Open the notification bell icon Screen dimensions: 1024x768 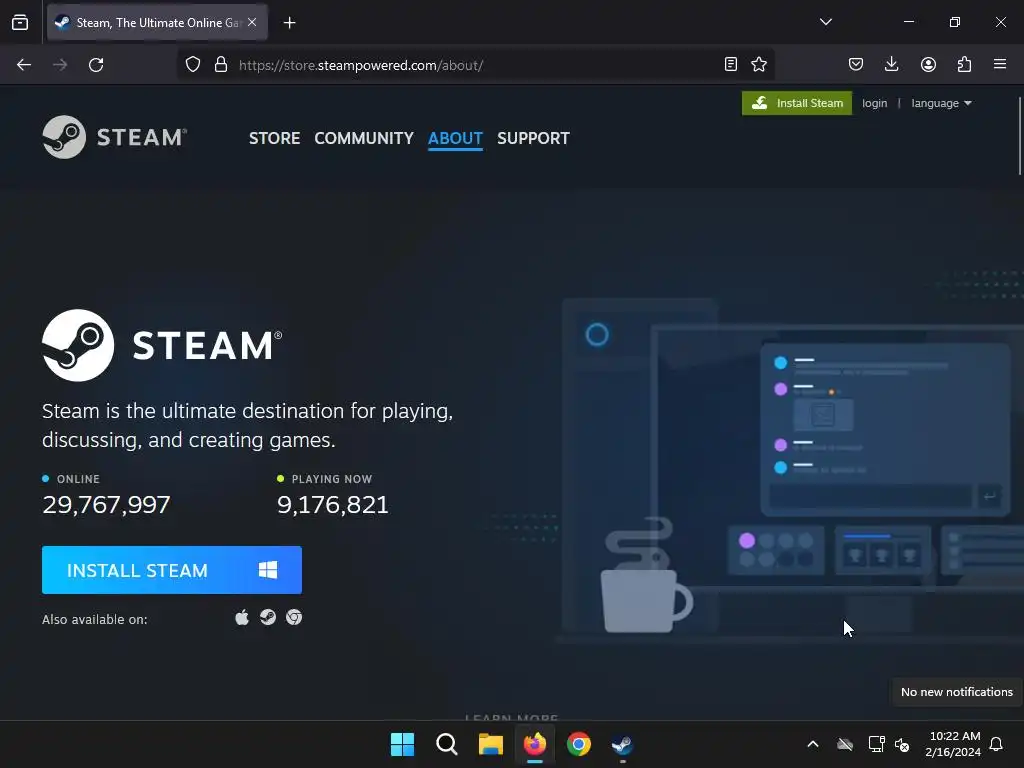point(997,744)
